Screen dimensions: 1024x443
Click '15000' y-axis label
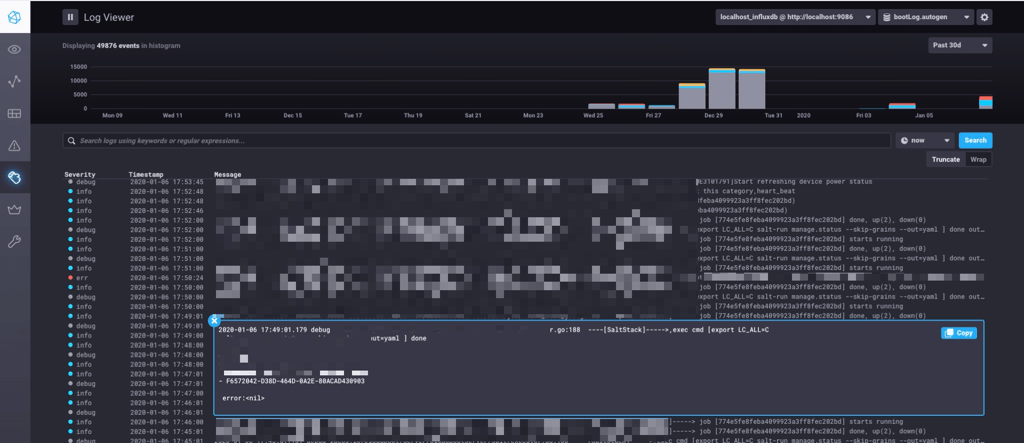[x=78, y=67]
